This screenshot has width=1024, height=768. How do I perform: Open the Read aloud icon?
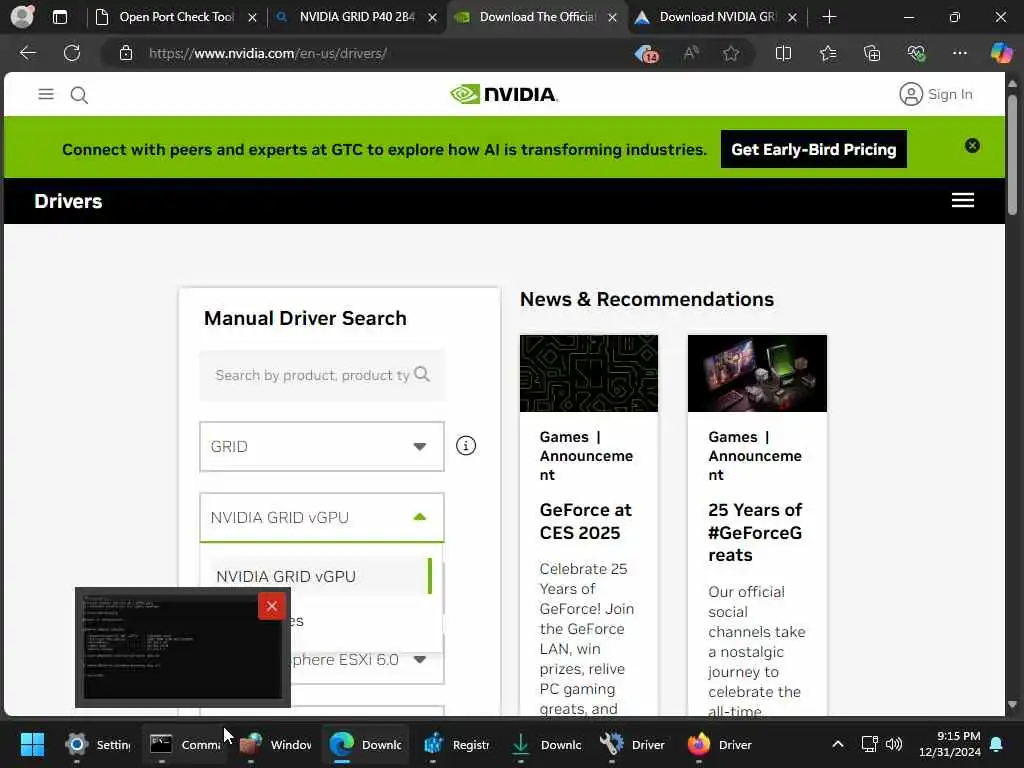pyautogui.click(x=691, y=53)
